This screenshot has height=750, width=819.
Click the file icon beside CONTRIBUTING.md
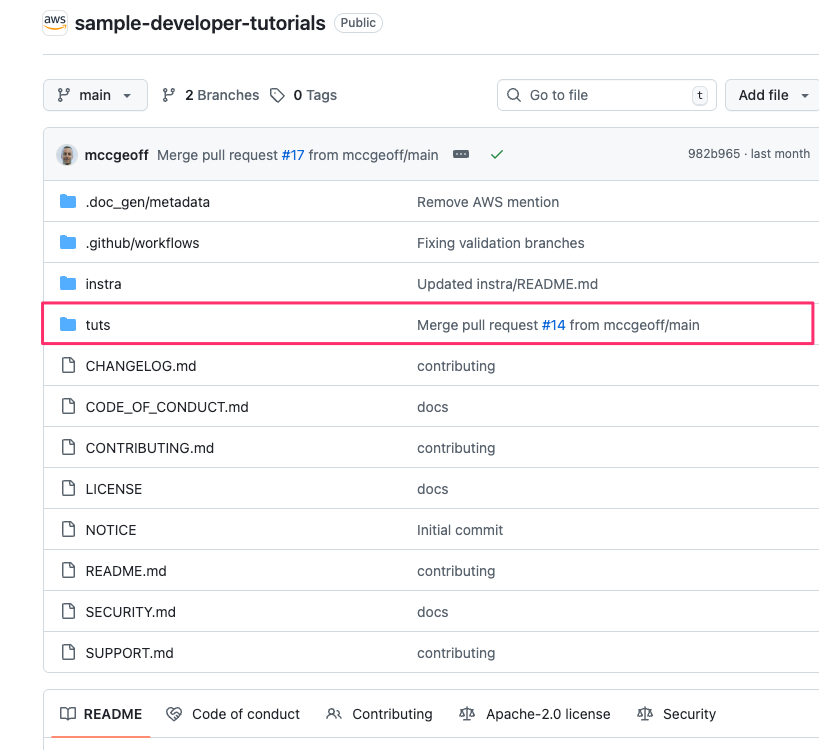[x=68, y=447]
